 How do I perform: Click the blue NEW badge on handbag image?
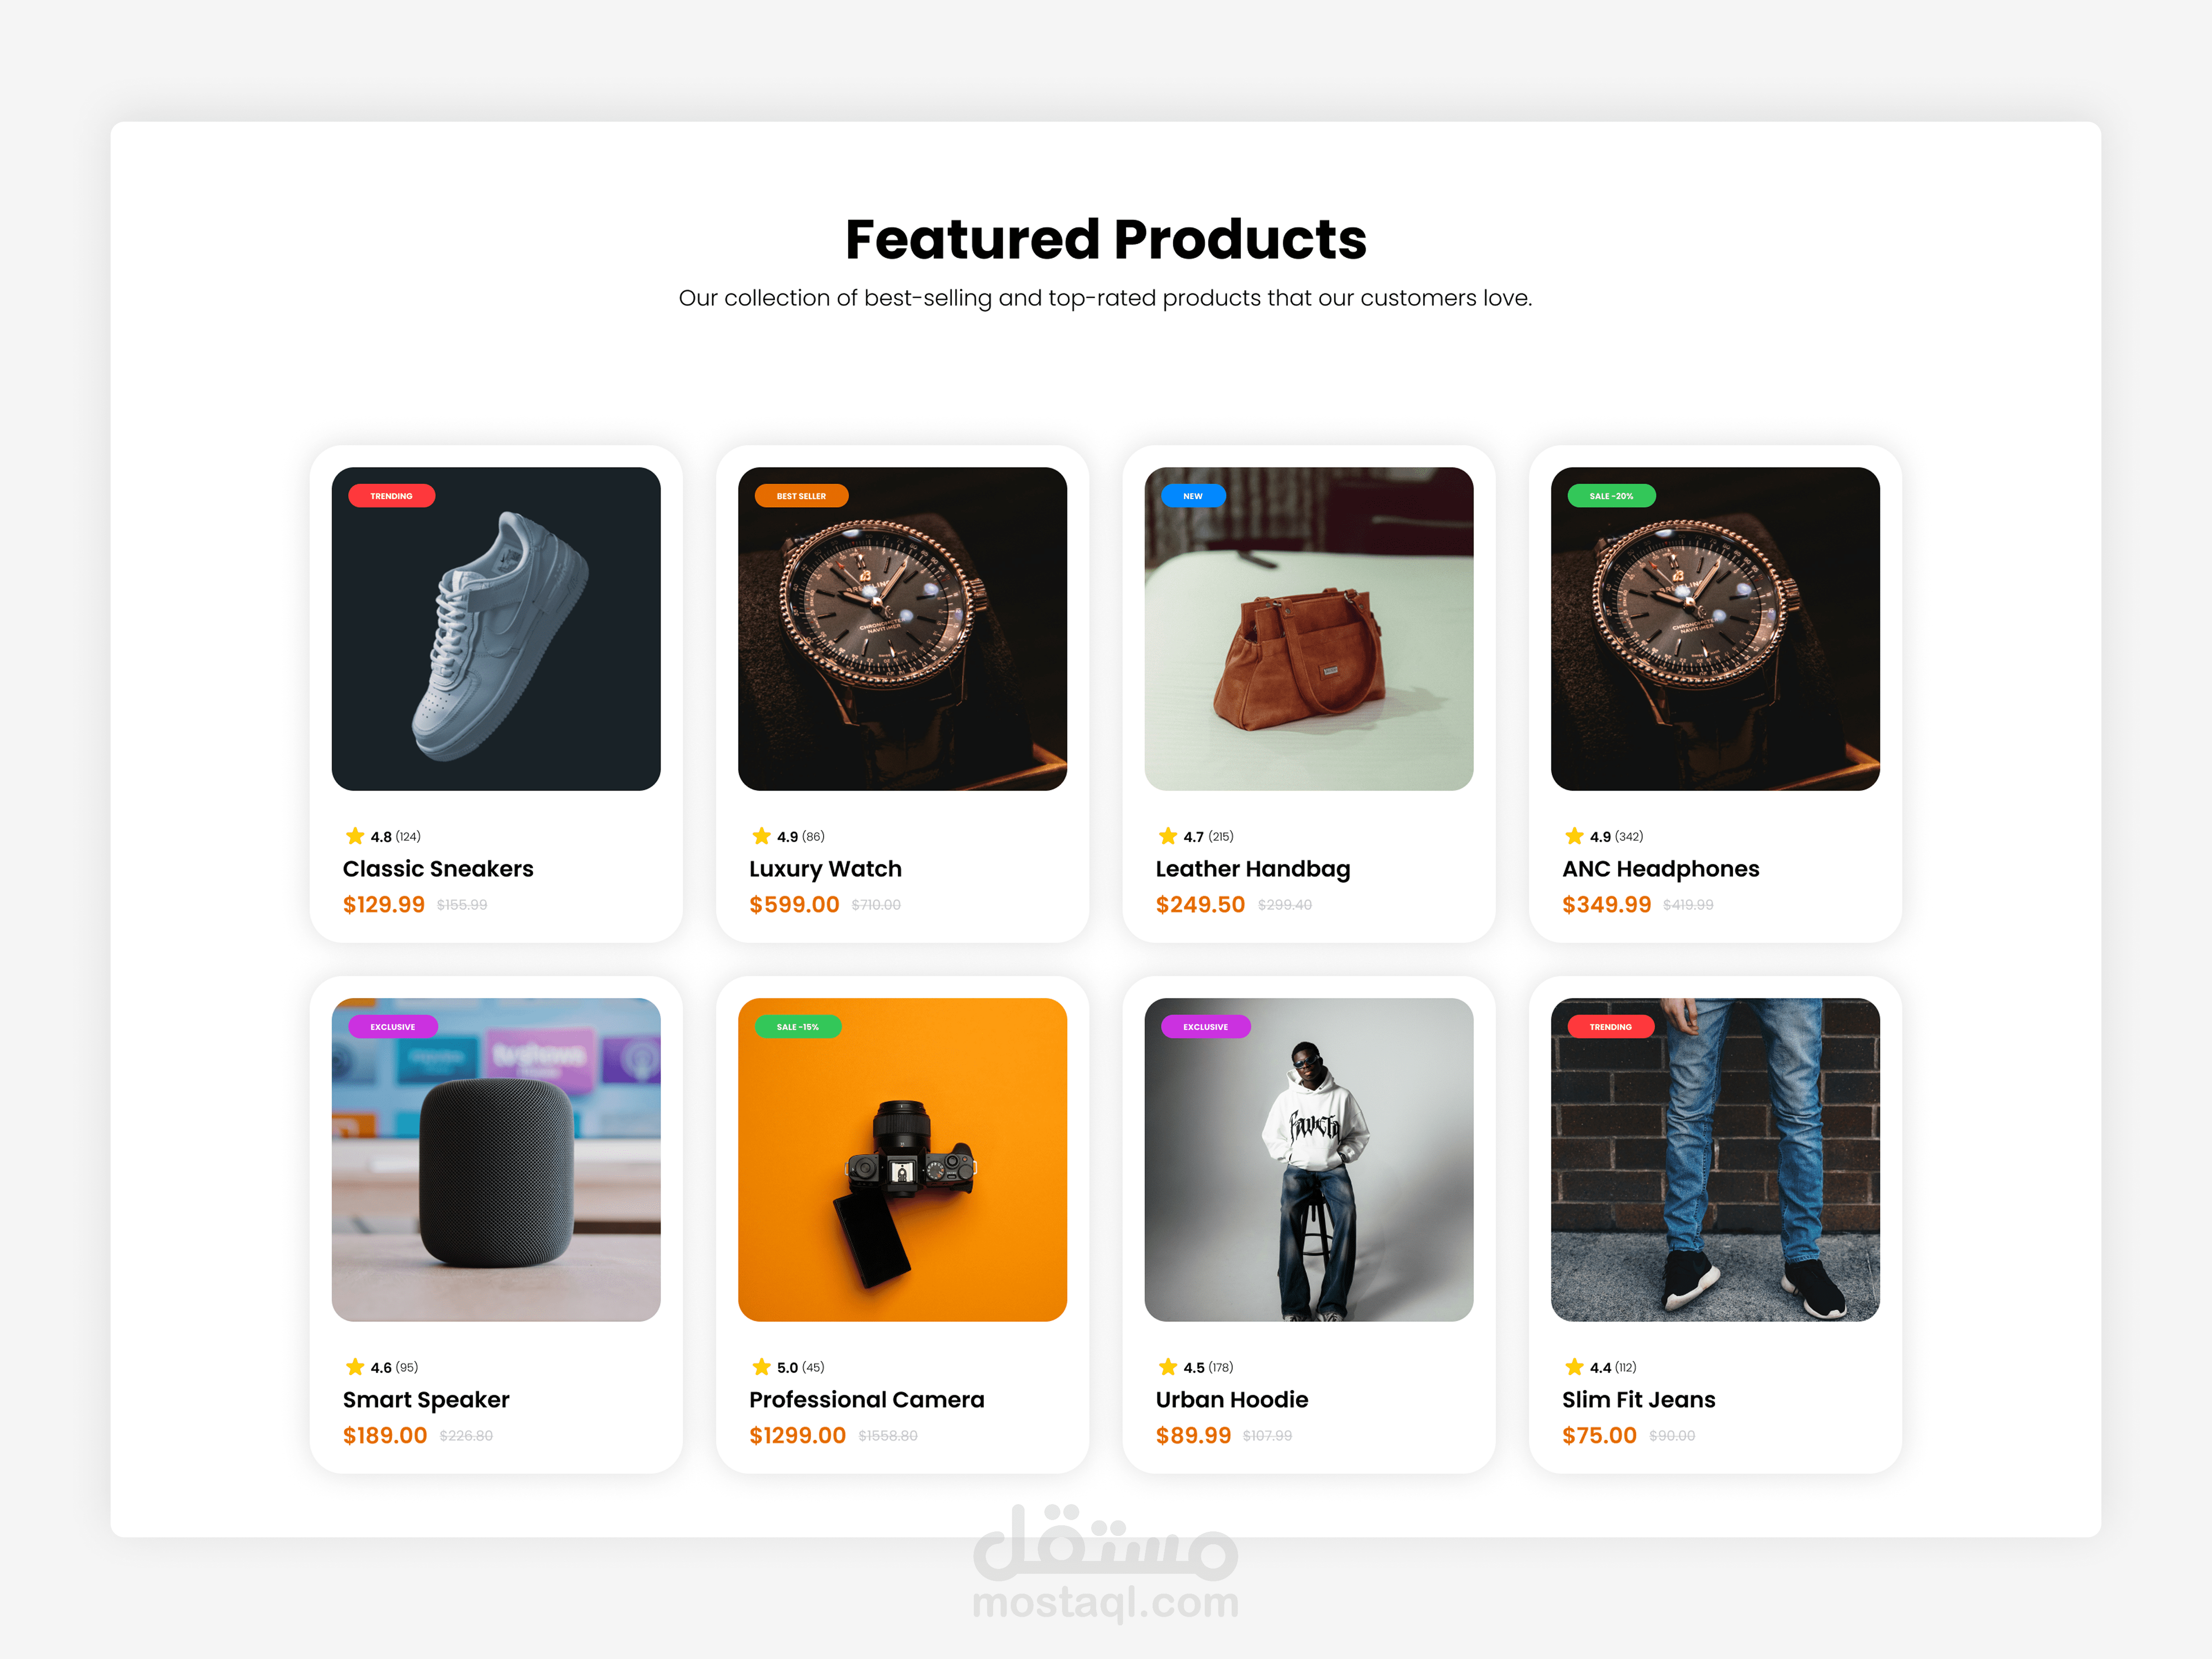point(1193,496)
